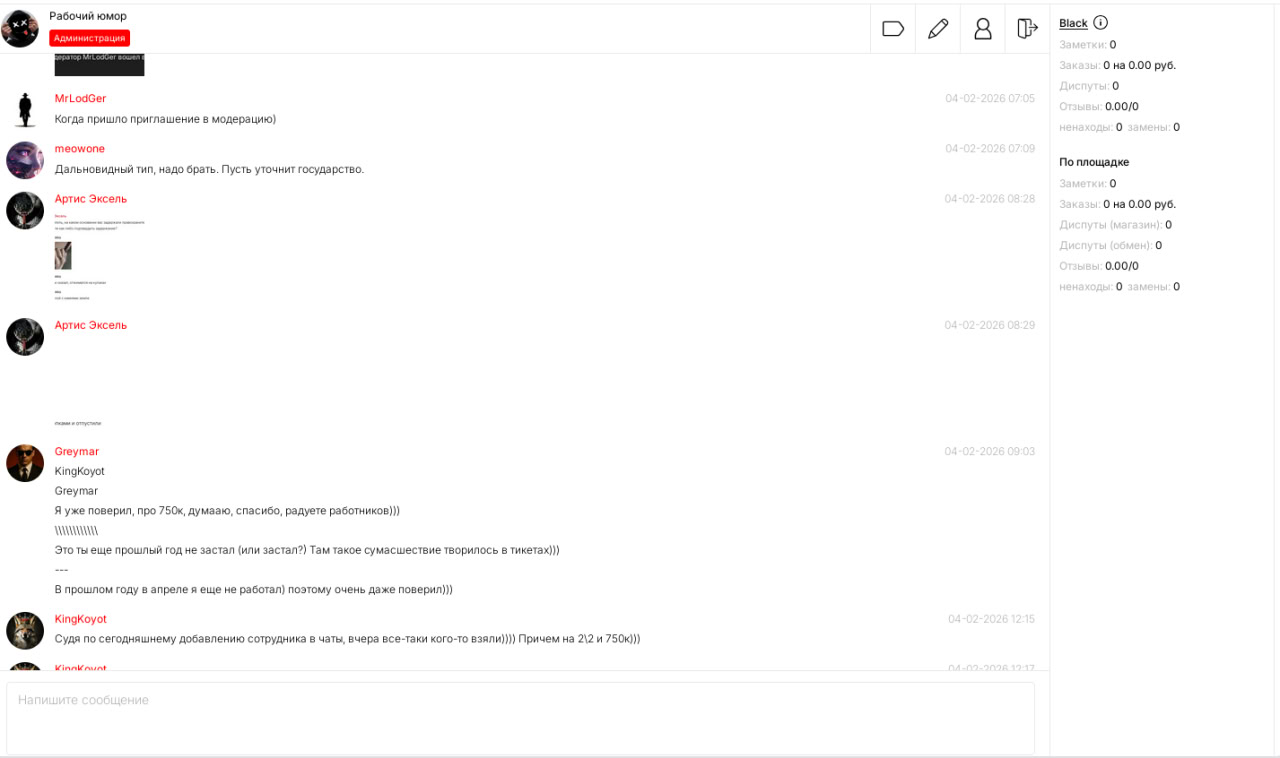Click the exit door icon to leave chat

[x=1027, y=29]
